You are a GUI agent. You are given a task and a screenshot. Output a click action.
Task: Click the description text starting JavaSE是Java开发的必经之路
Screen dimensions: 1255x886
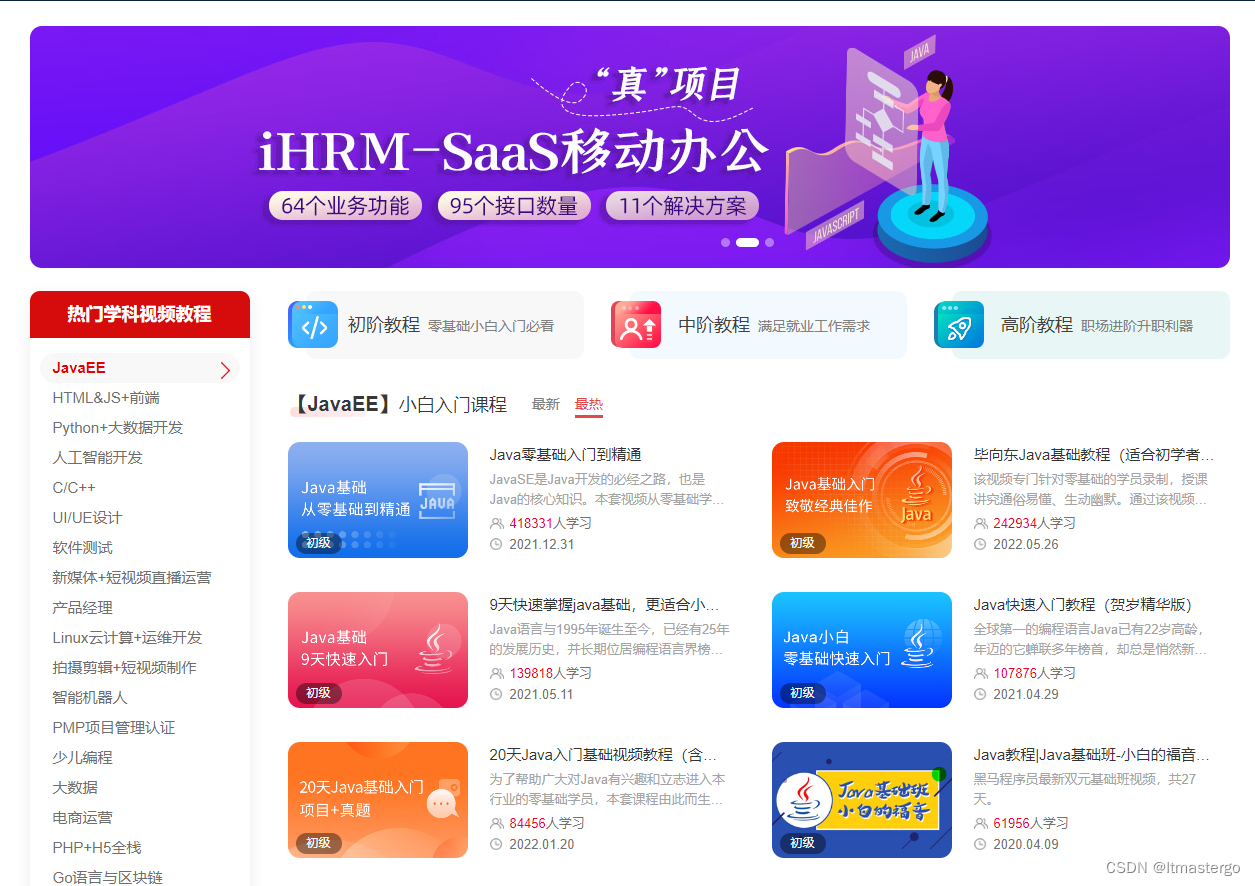[x=607, y=489]
